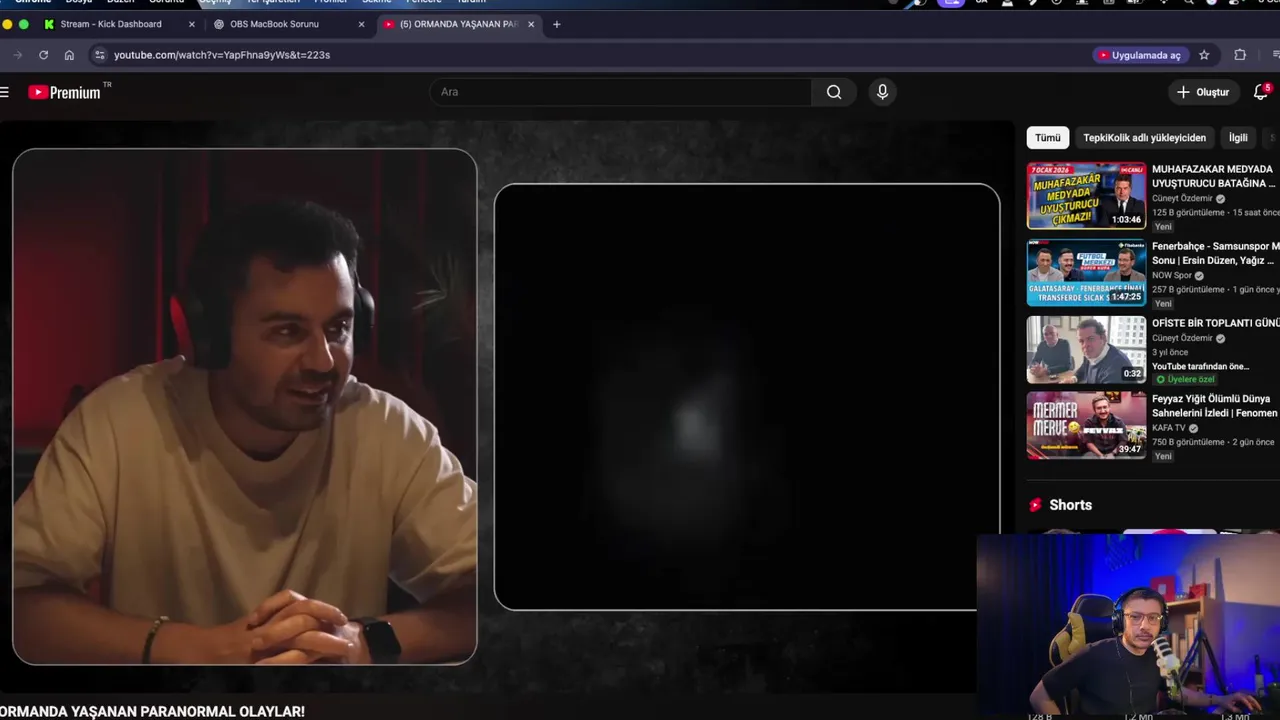
Task: Click the 39:47 duration badge
Action: point(1130,450)
